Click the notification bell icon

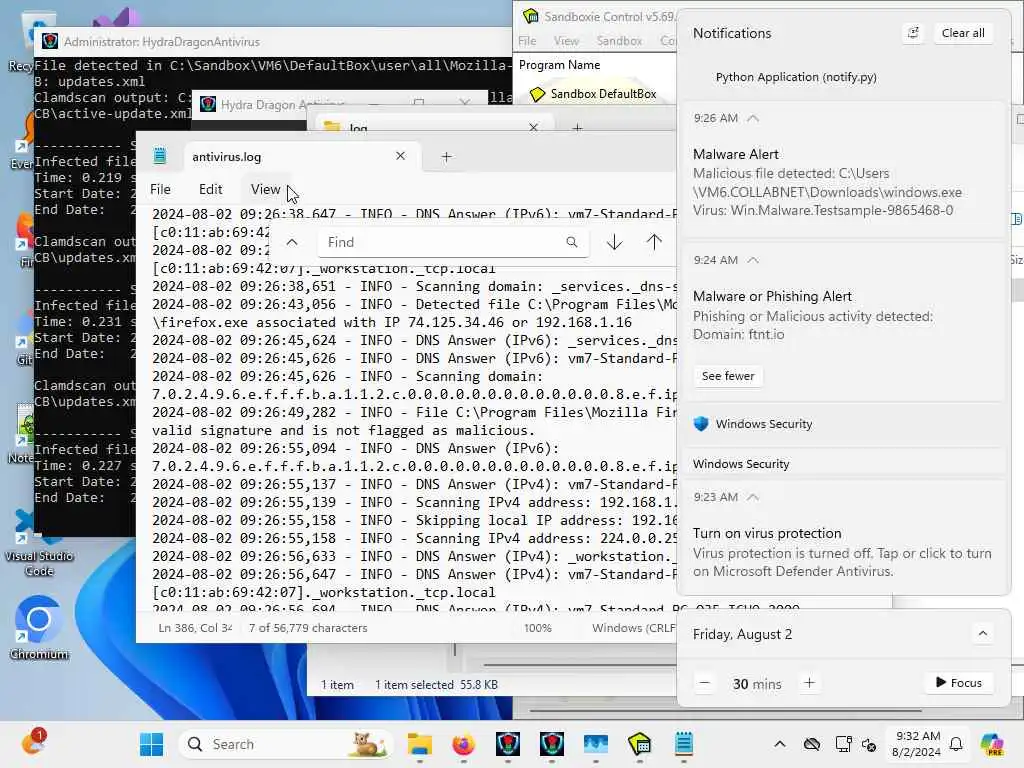click(x=955, y=744)
